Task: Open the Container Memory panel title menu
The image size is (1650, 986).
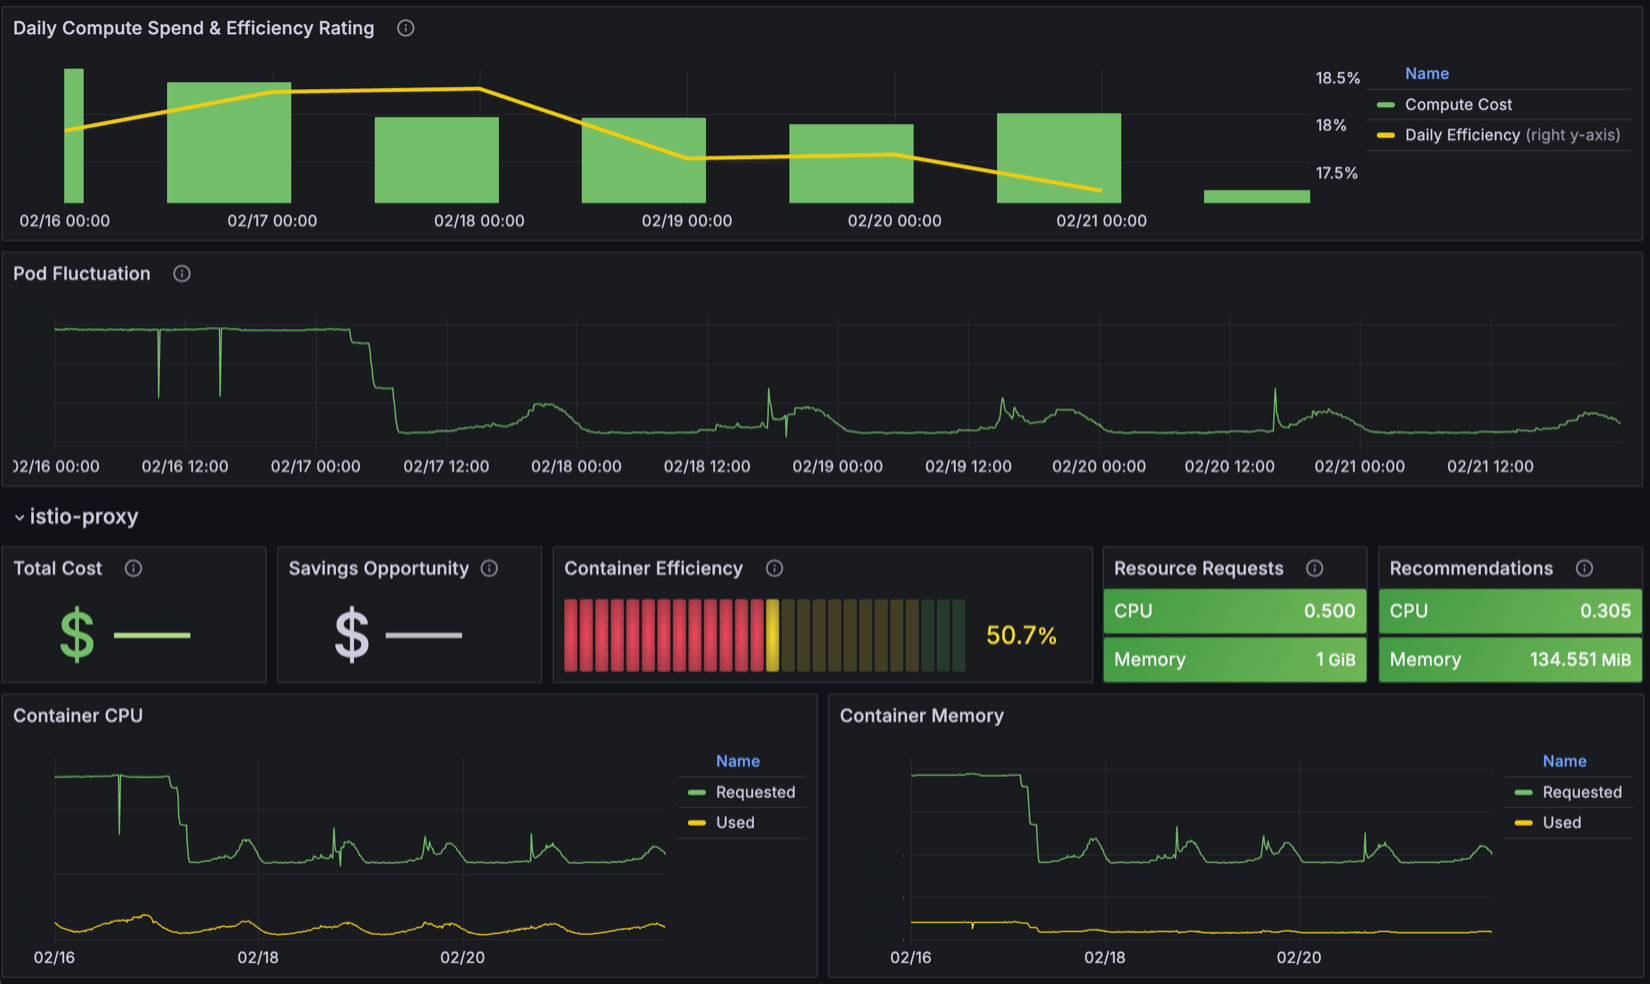Action: (x=921, y=716)
